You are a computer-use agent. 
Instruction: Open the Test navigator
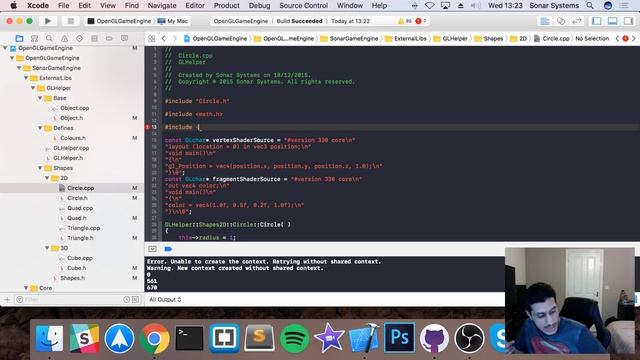[x=79, y=38]
